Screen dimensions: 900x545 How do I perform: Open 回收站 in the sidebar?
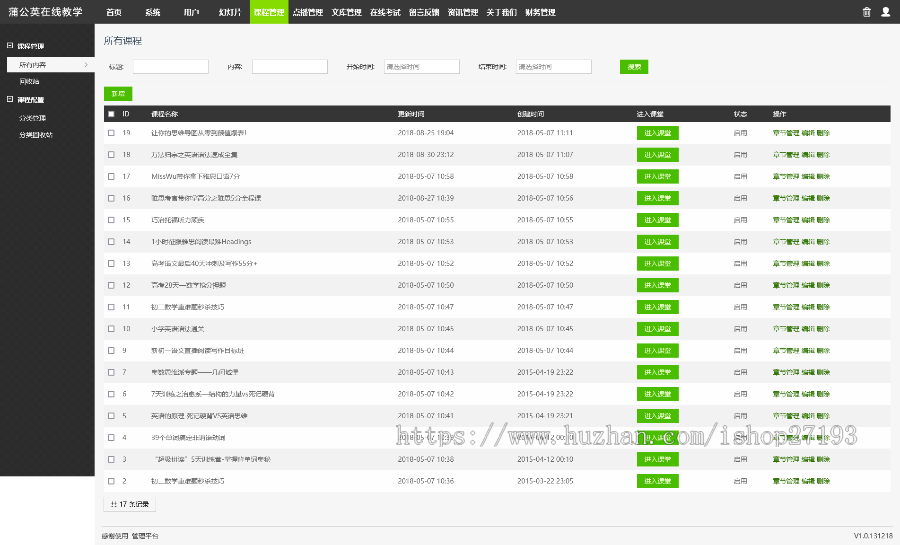click(x=29, y=81)
